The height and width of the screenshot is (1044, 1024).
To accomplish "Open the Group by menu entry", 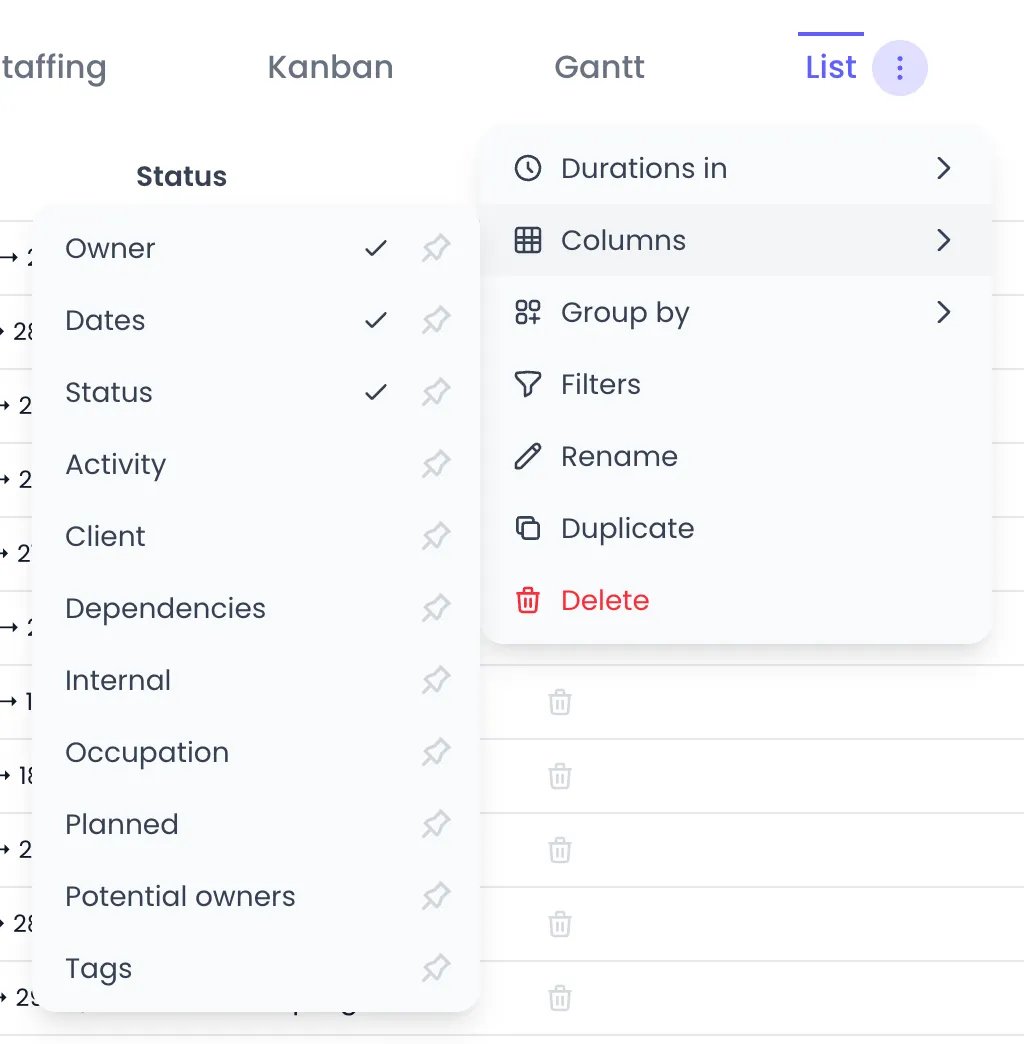I will point(736,312).
